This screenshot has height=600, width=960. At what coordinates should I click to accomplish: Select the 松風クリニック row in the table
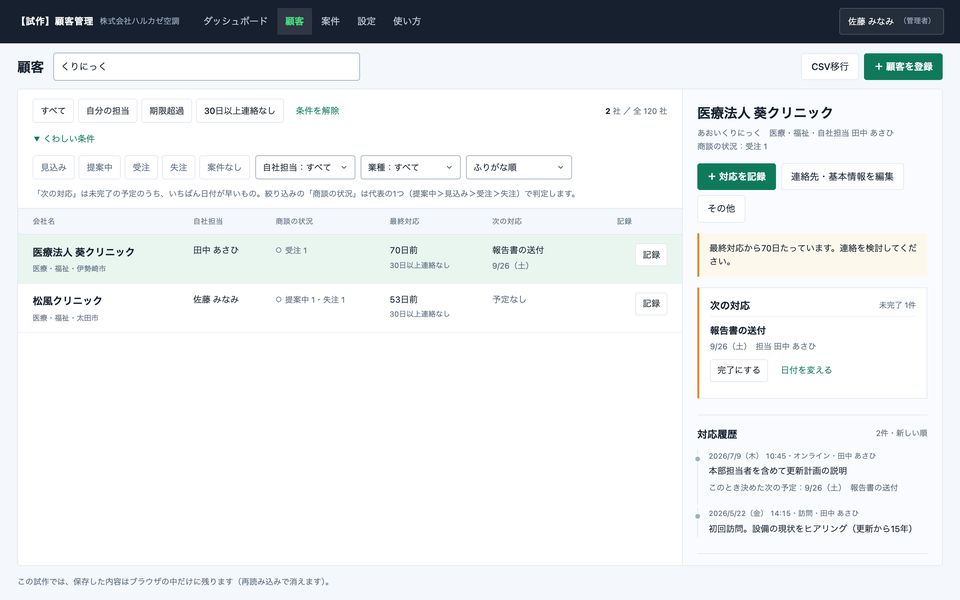(x=350, y=308)
